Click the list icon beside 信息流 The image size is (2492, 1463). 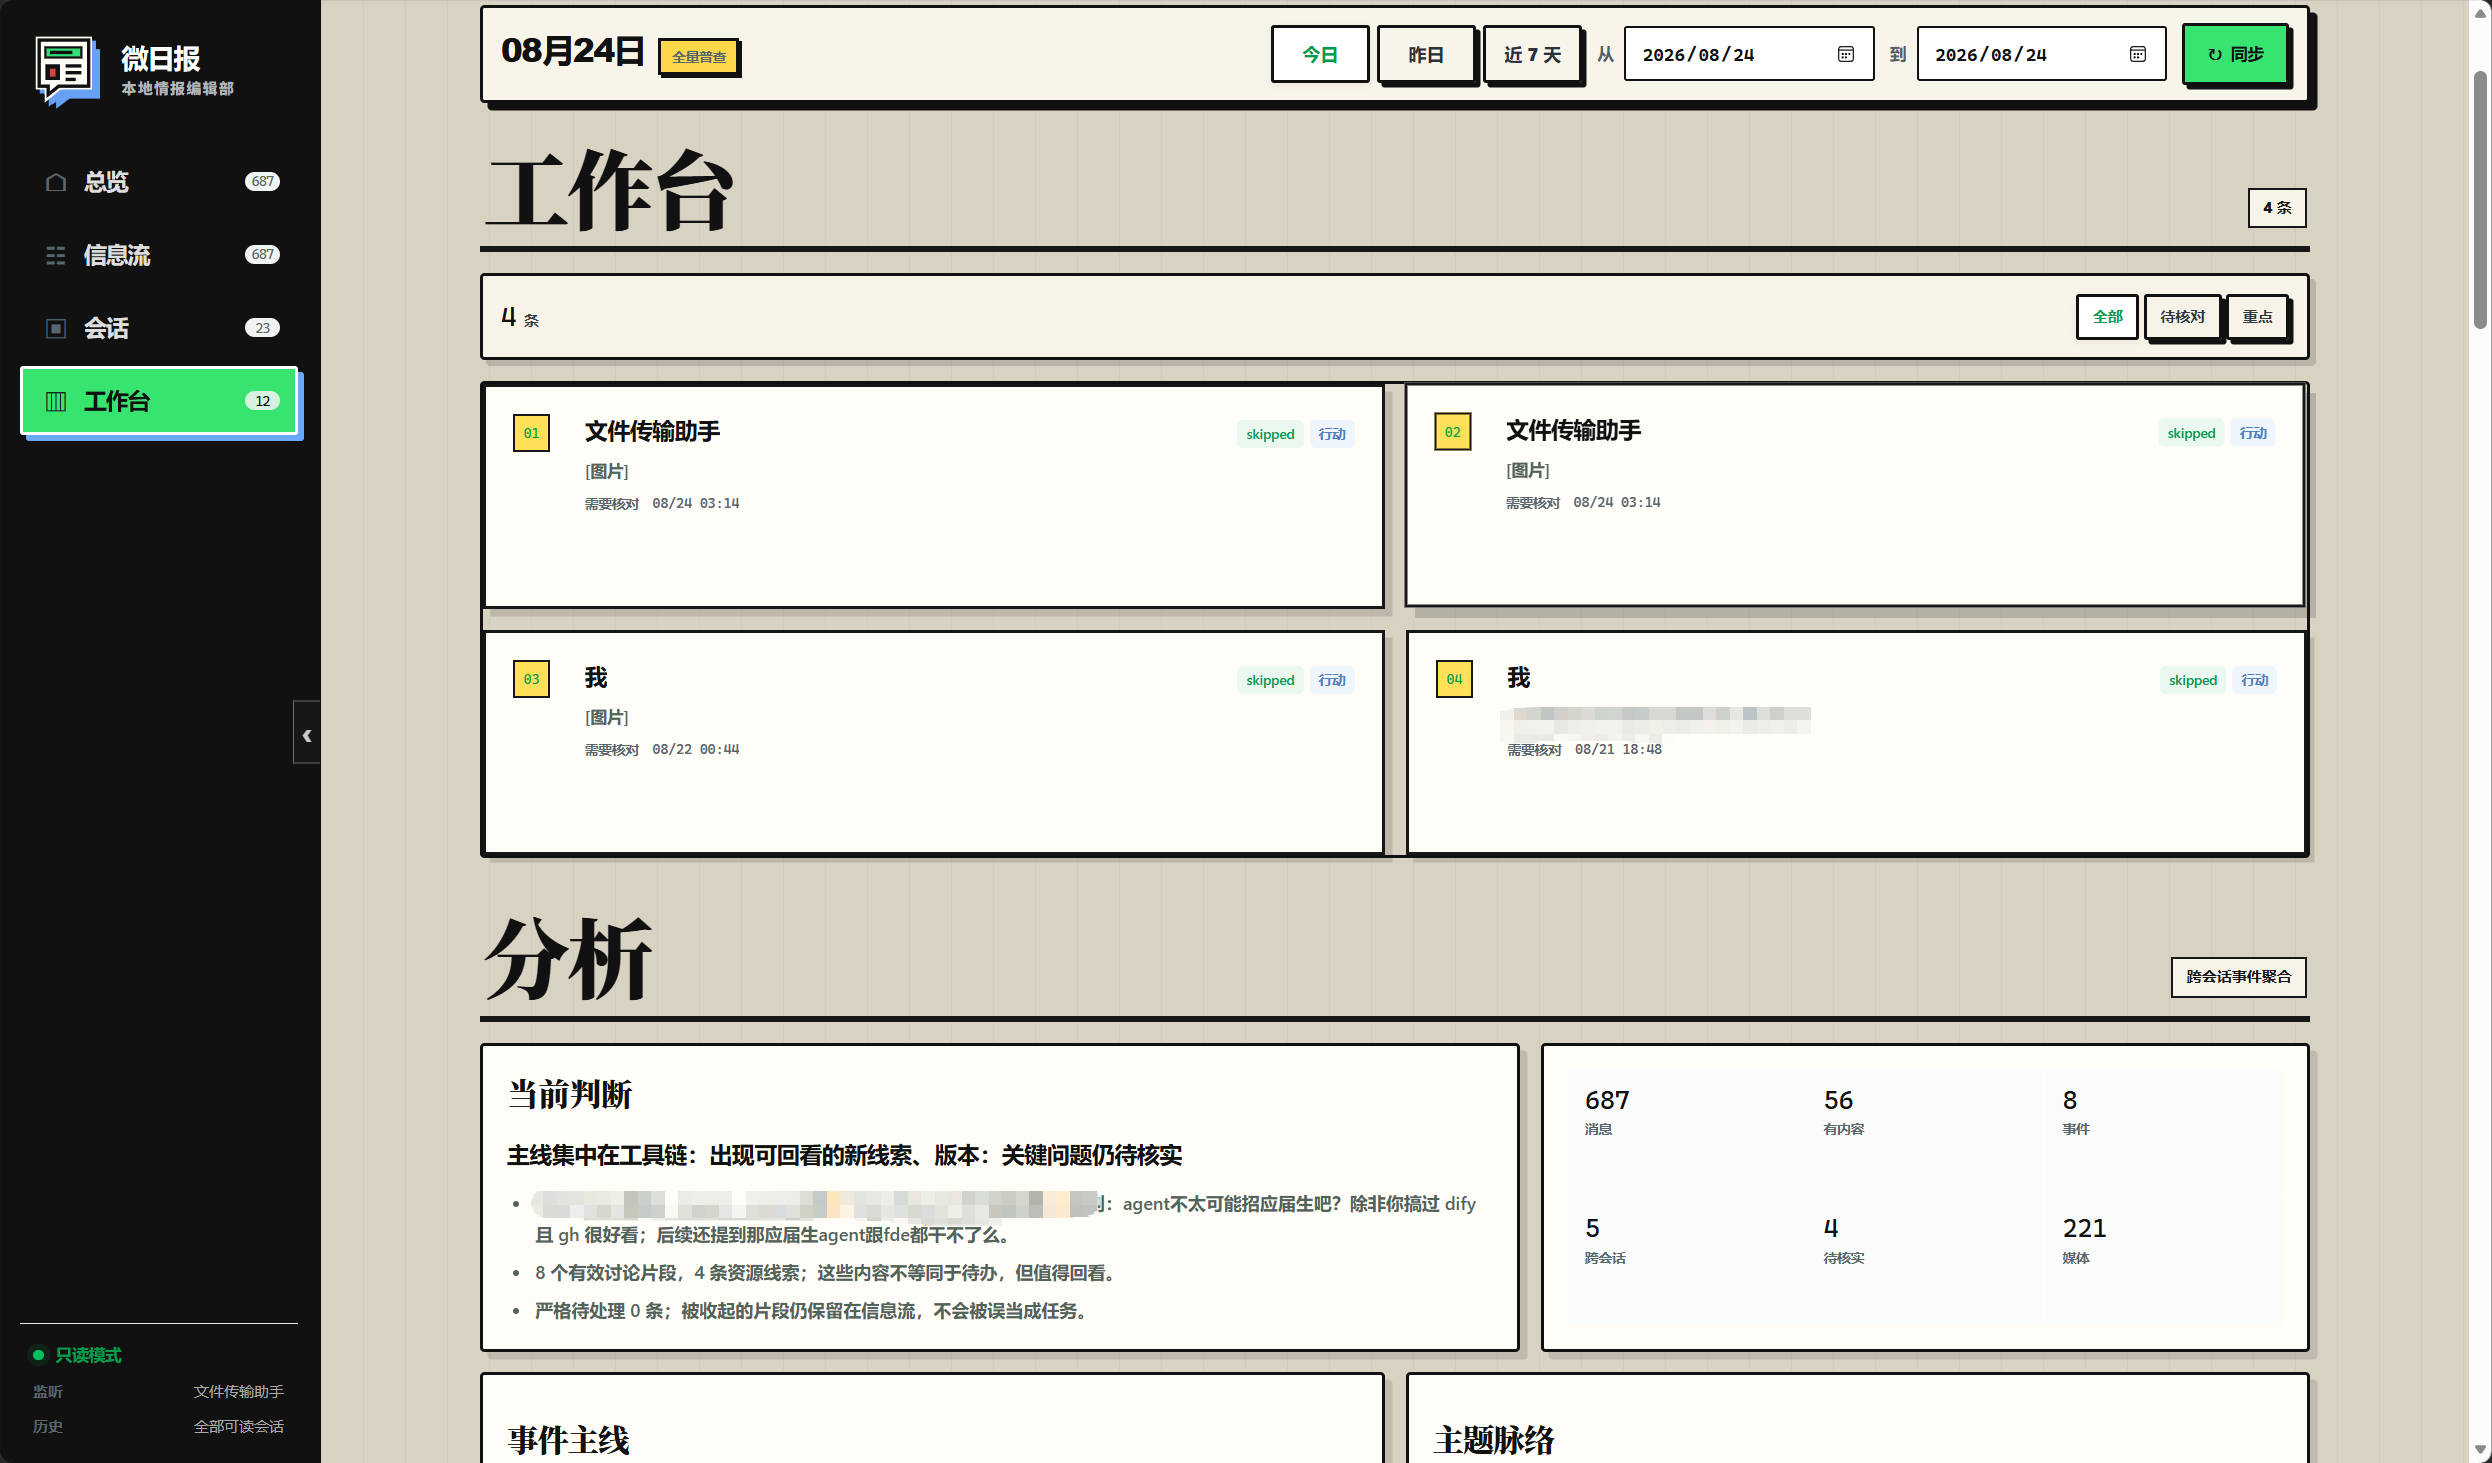click(56, 255)
